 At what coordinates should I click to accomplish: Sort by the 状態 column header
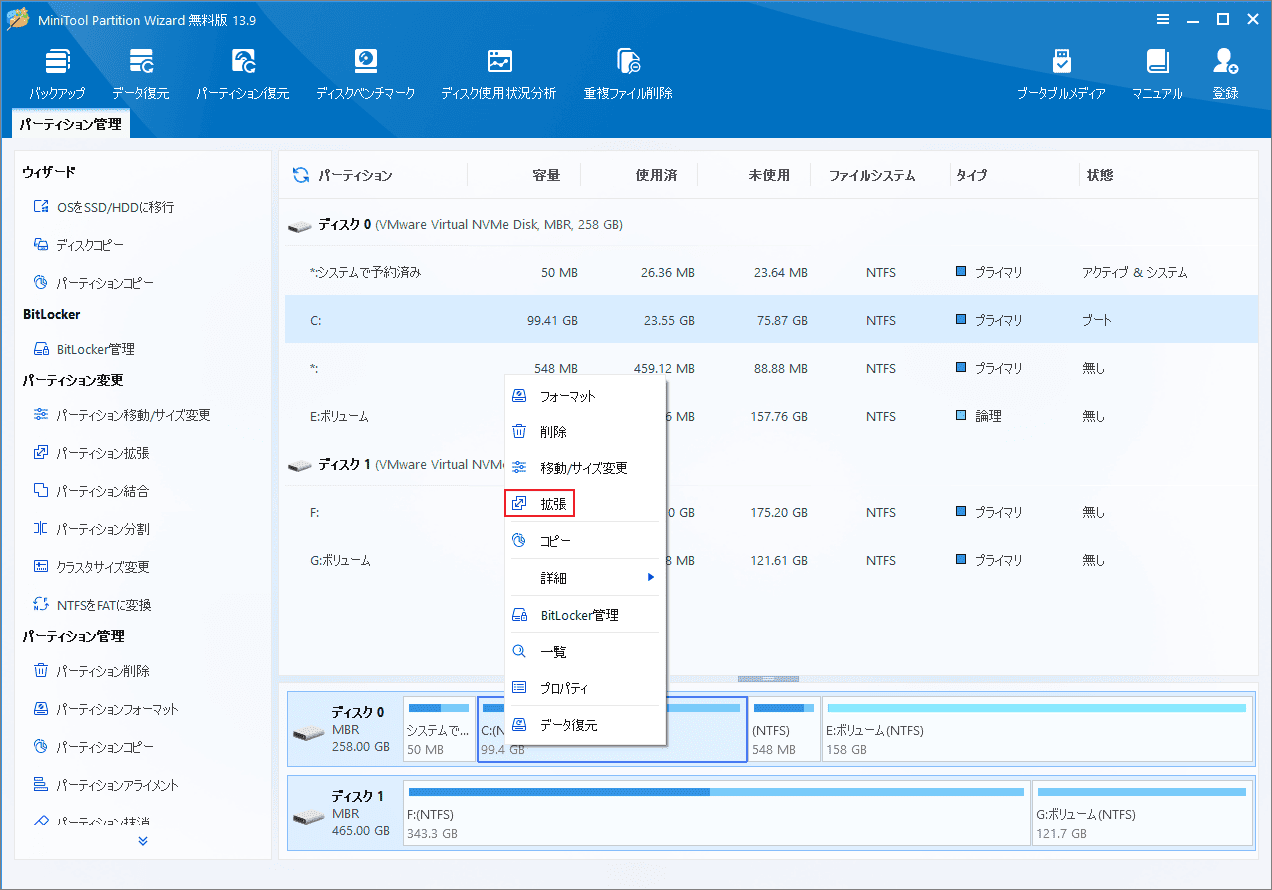(x=1100, y=175)
